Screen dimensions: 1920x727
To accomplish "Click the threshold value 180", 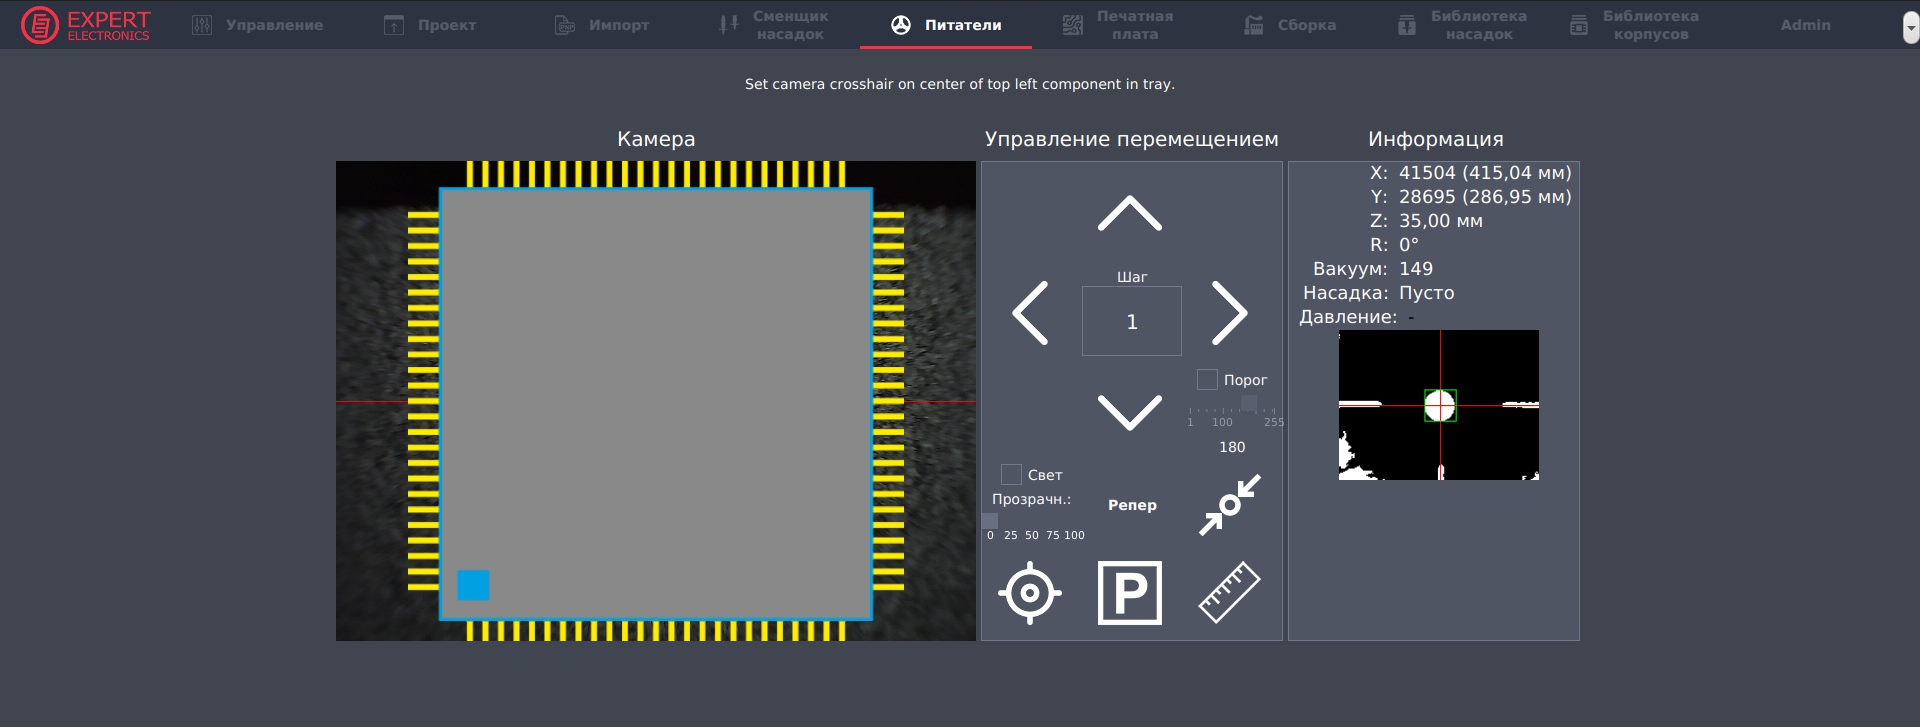I will (1232, 447).
